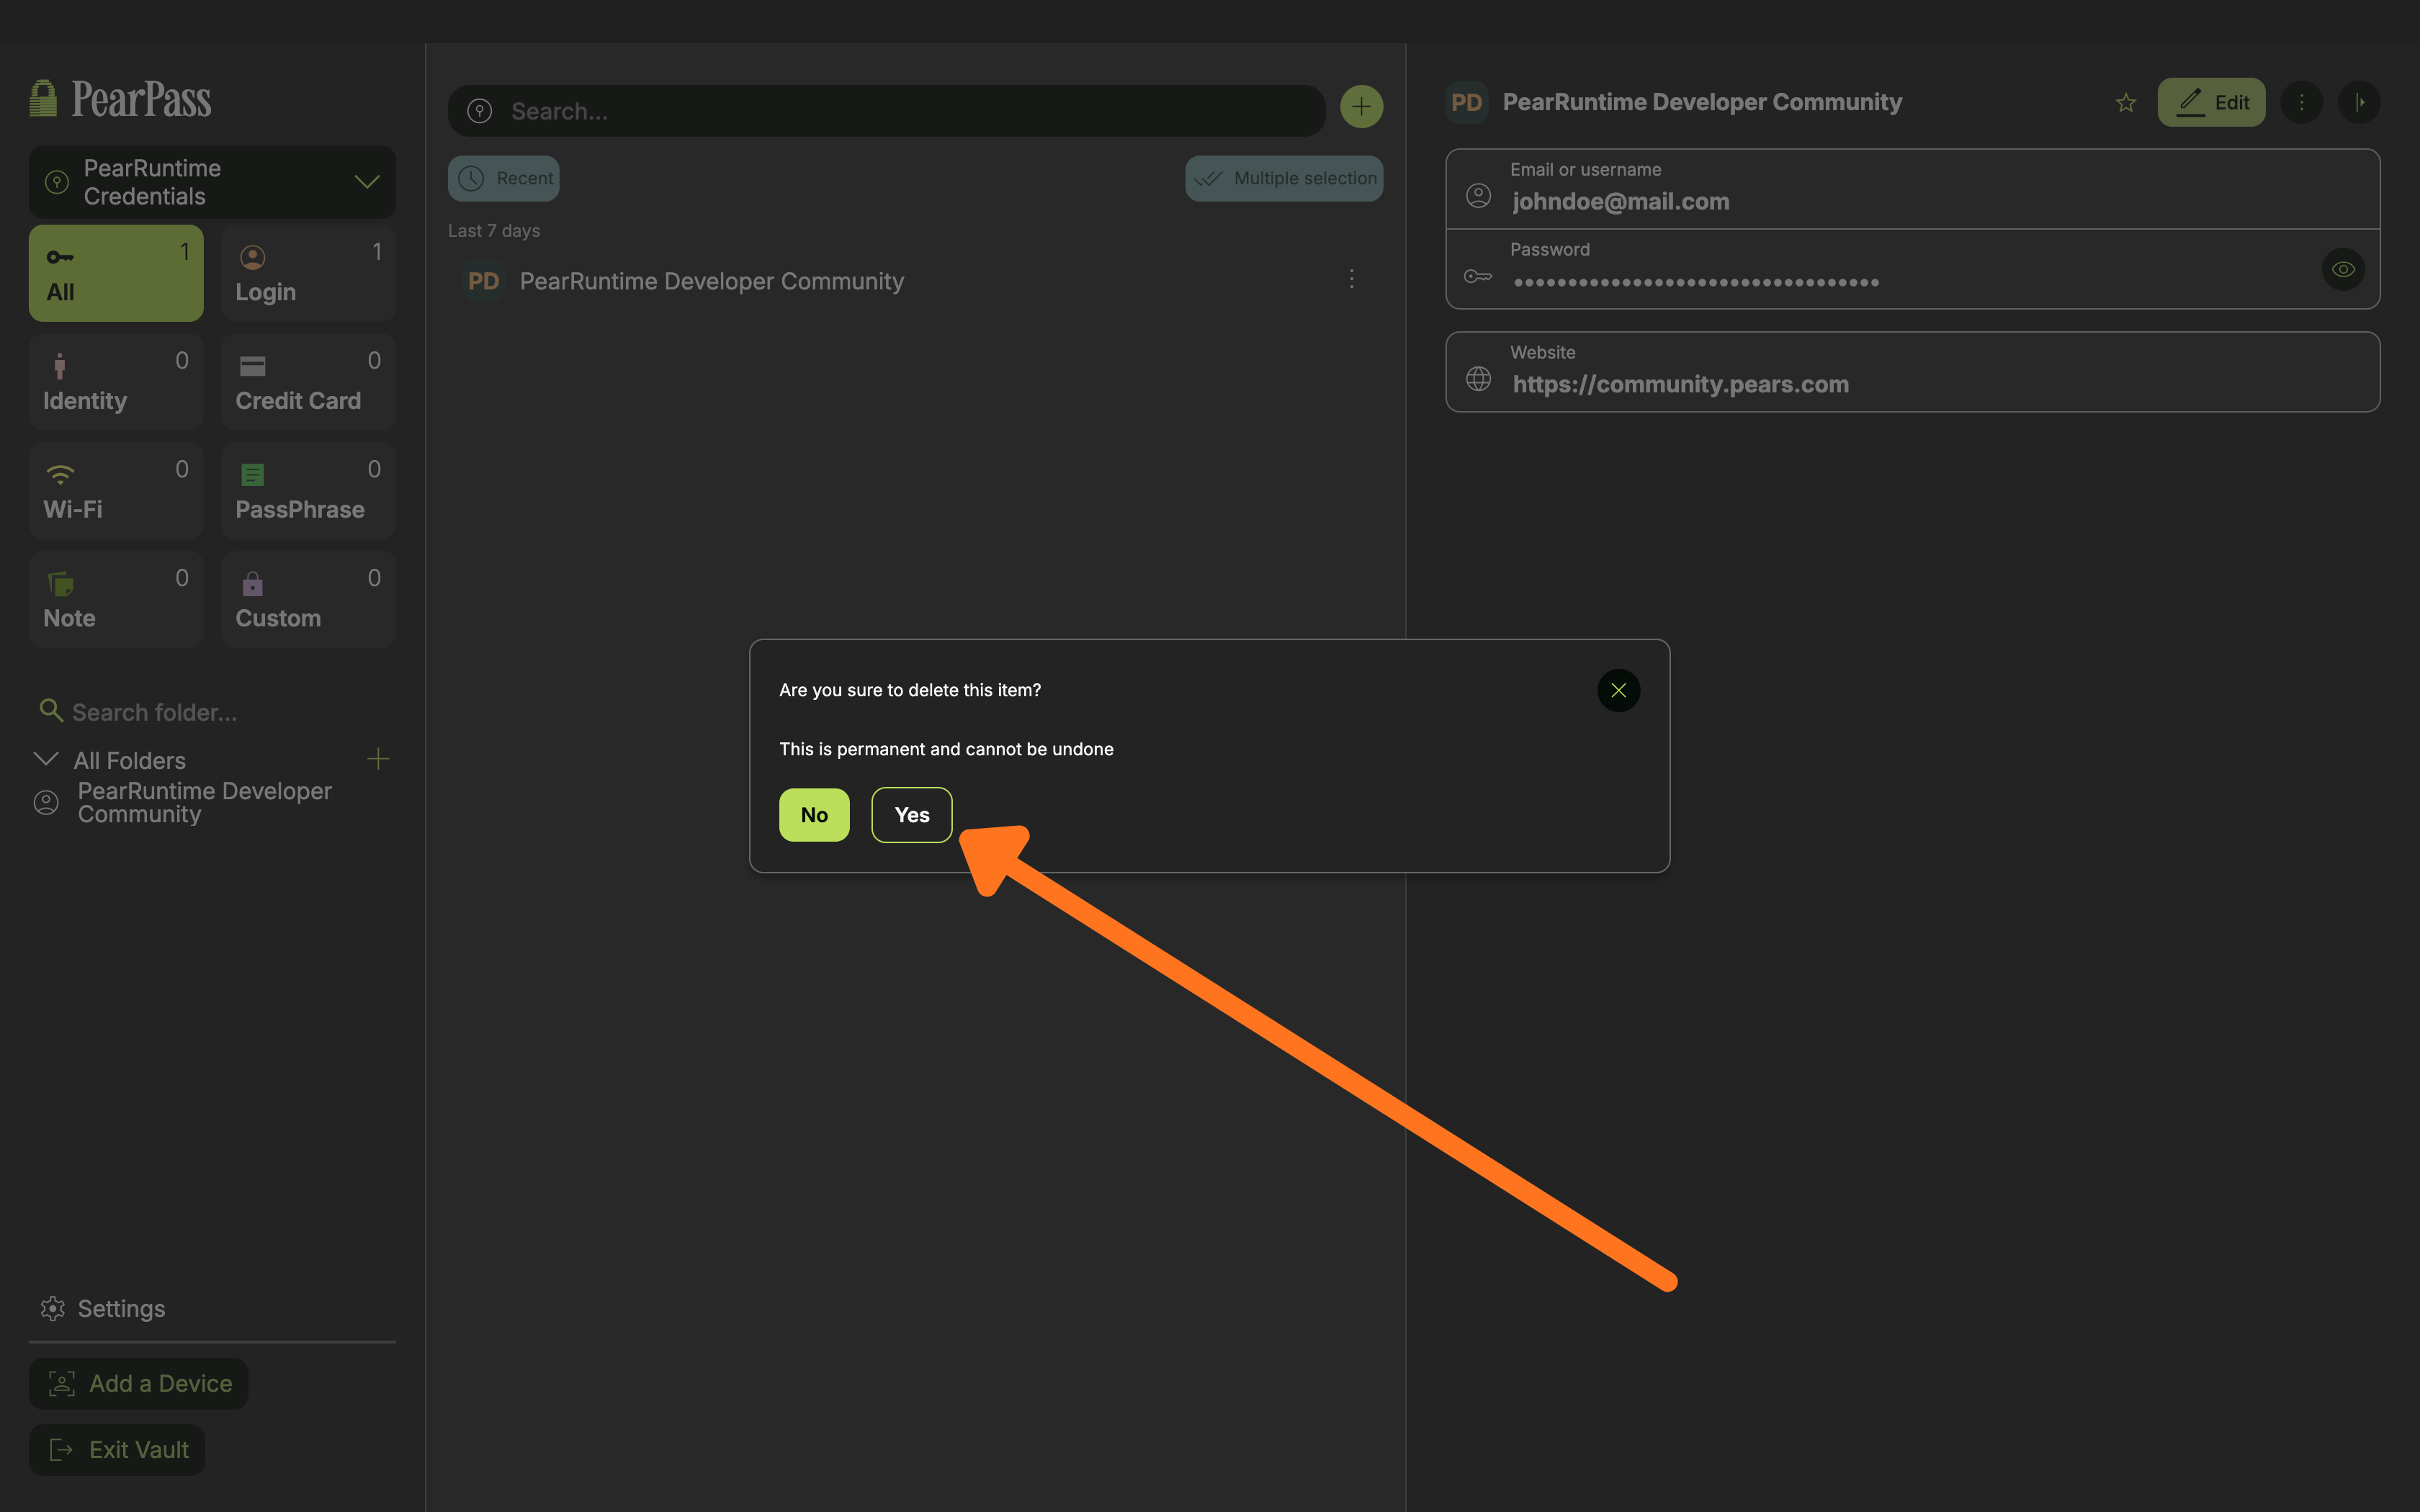Expand the PearRuntime Credentials vault dropdown
This screenshot has height=1512, width=2420.
(x=367, y=182)
